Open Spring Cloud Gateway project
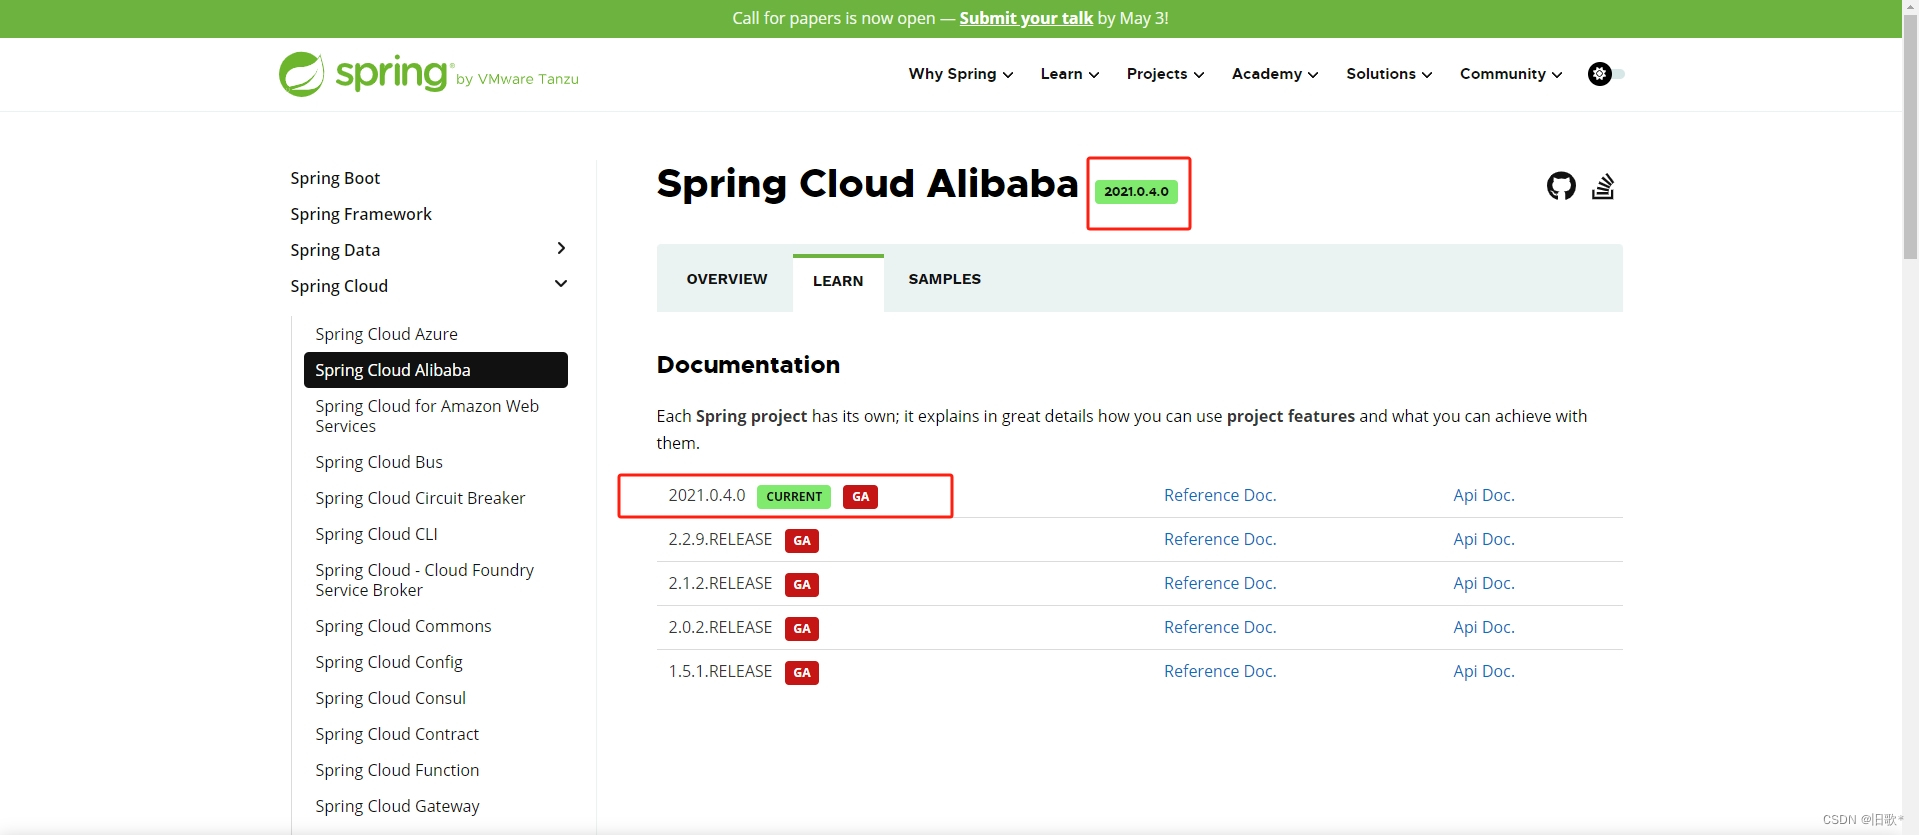This screenshot has height=835, width=1919. (x=397, y=806)
